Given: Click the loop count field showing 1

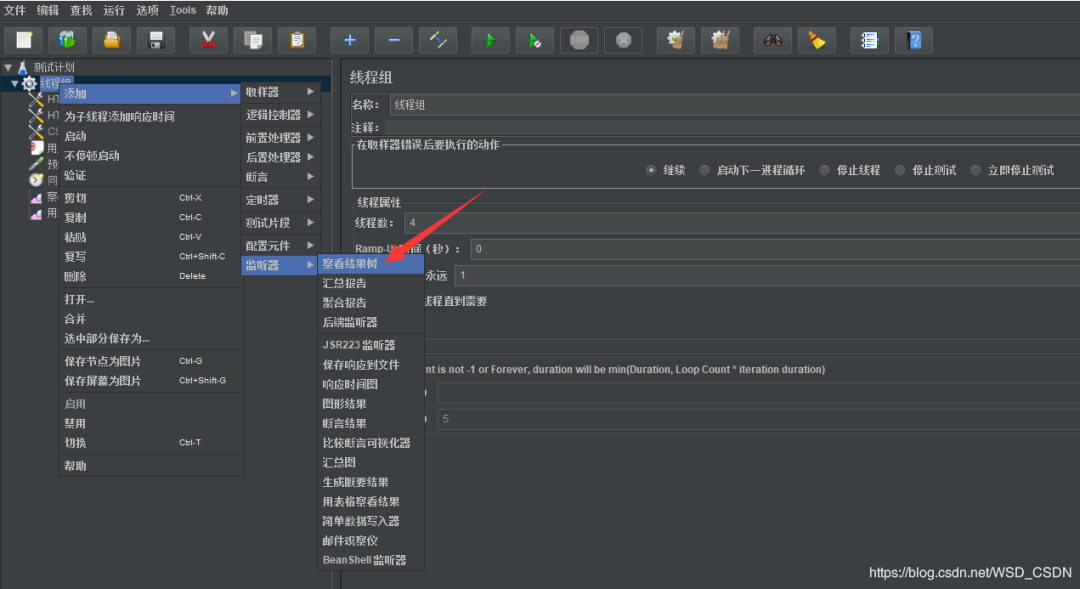Looking at the screenshot, I should click(767, 276).
